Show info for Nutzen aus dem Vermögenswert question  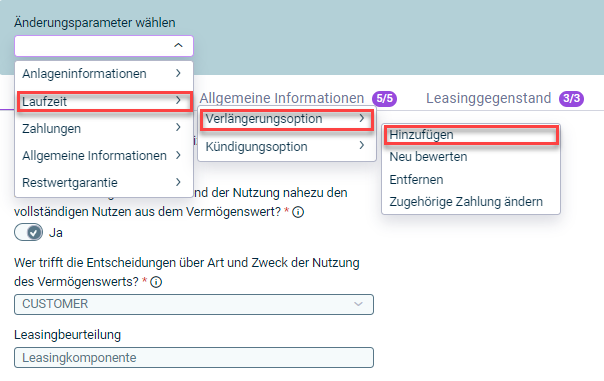tap(298, 212)
